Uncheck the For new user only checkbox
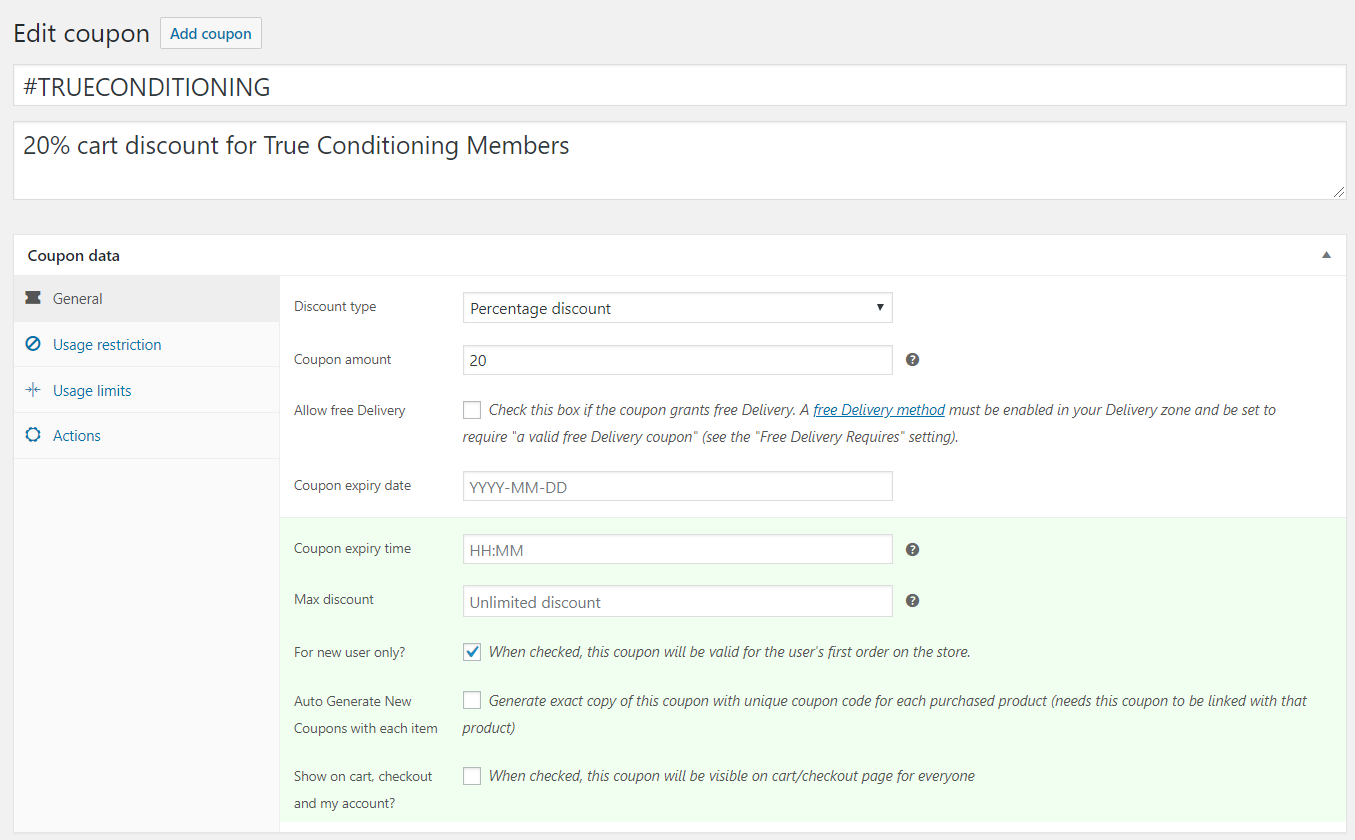This screenshot has width=1355, height=840. tap(472, 651)
